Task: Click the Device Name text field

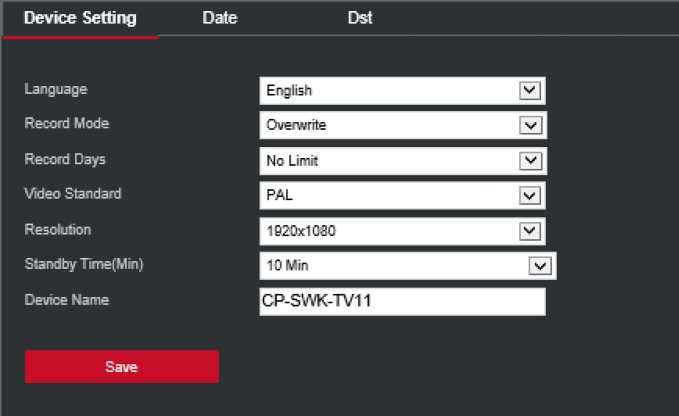Action: click(x=402, y=301)
